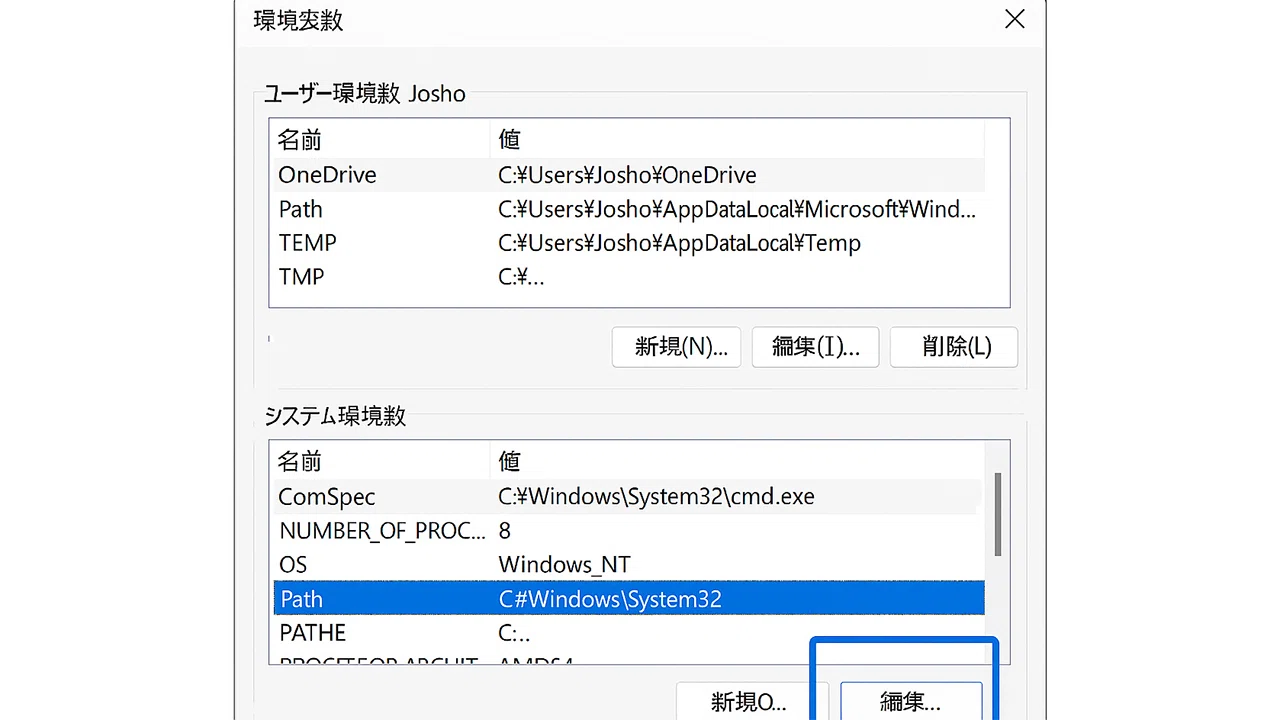The image size is (1280, 720).
Task: Click the 新規(N)... button for user variables
Action: click(x=677, y=347)
